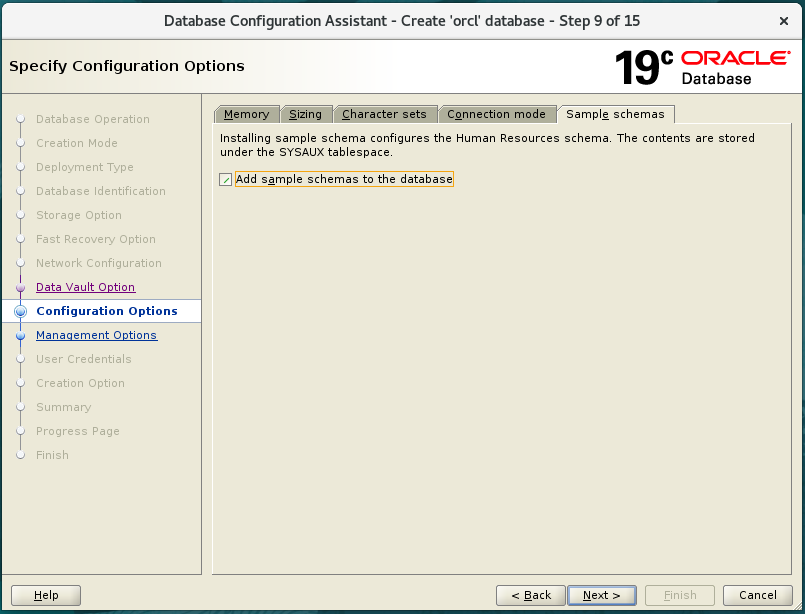The width and height of the screenshot is (805, 614).
Task: Click the Network Configuration step label
Action: [x=99, y=263]
